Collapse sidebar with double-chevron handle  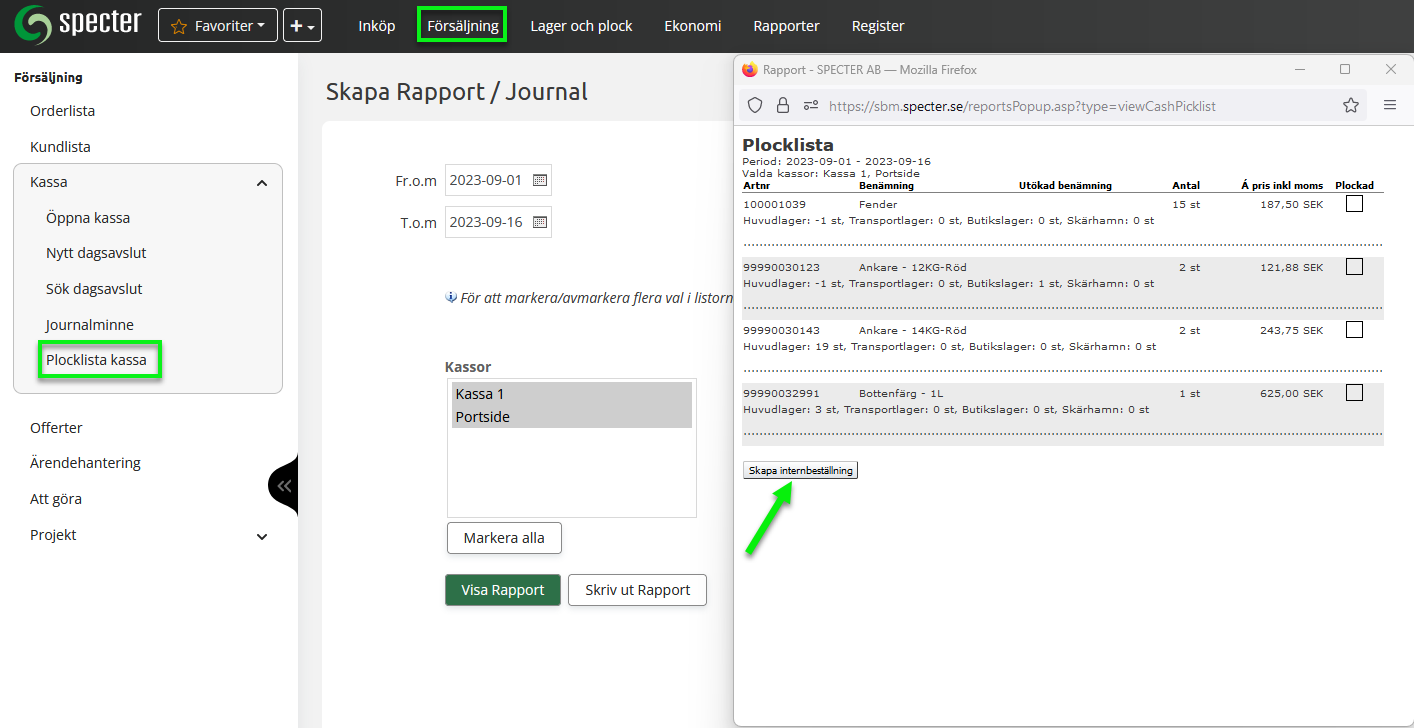(284, 486)
